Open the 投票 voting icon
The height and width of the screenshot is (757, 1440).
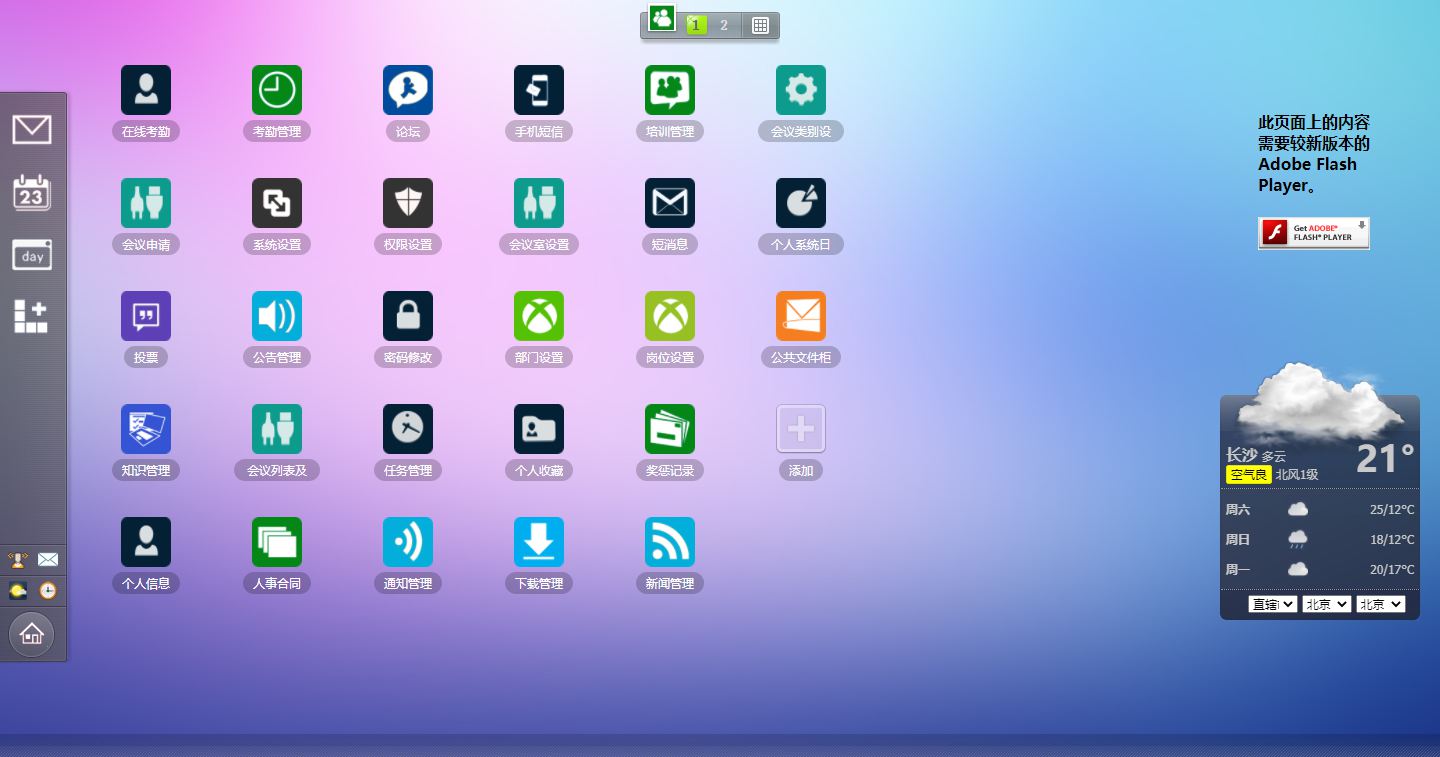[x=146, y=316]
